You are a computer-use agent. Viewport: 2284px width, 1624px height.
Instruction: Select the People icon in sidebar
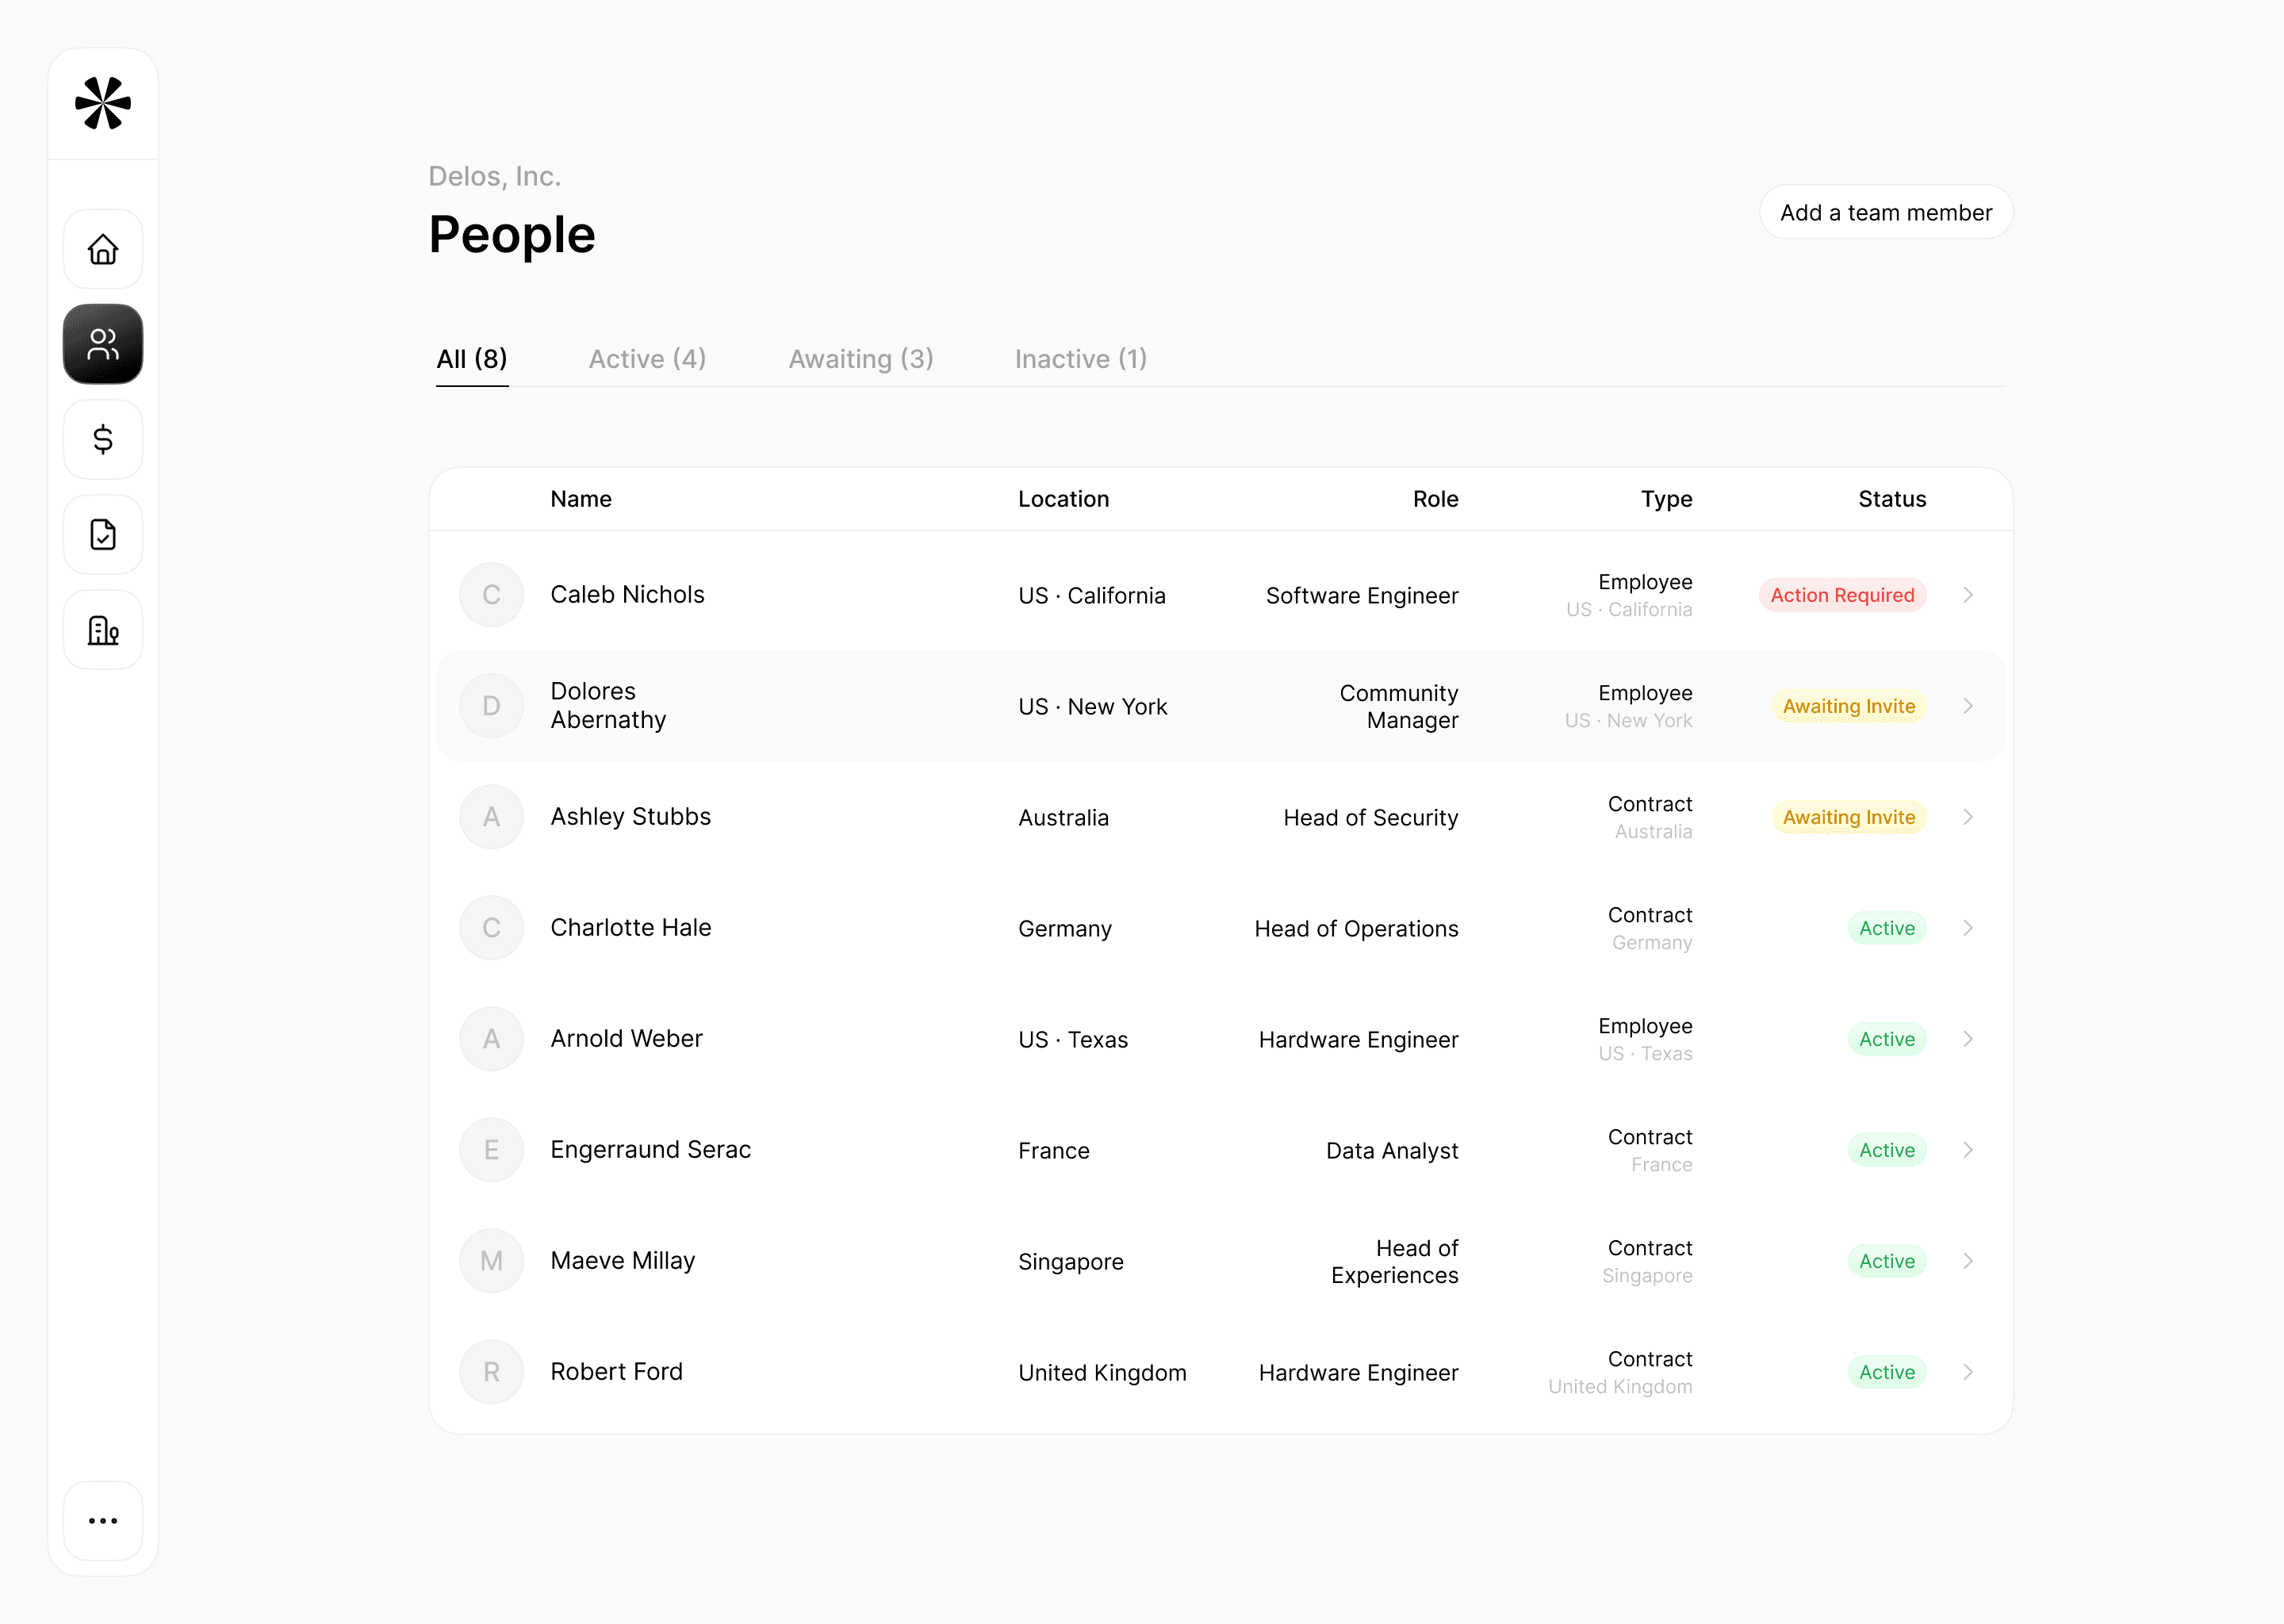click(103, 344)
